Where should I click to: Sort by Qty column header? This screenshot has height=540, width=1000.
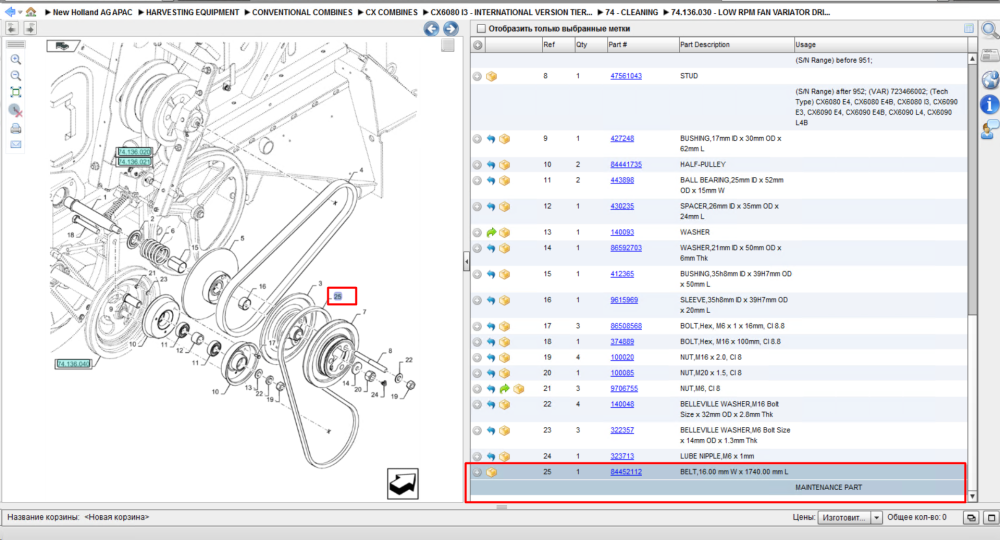[591, 45]
